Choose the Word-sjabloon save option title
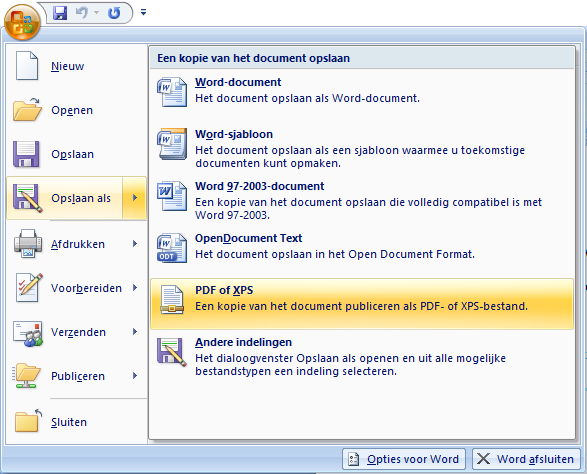The height and width of the screenshot is (474, 587). (x=234, y=134)
